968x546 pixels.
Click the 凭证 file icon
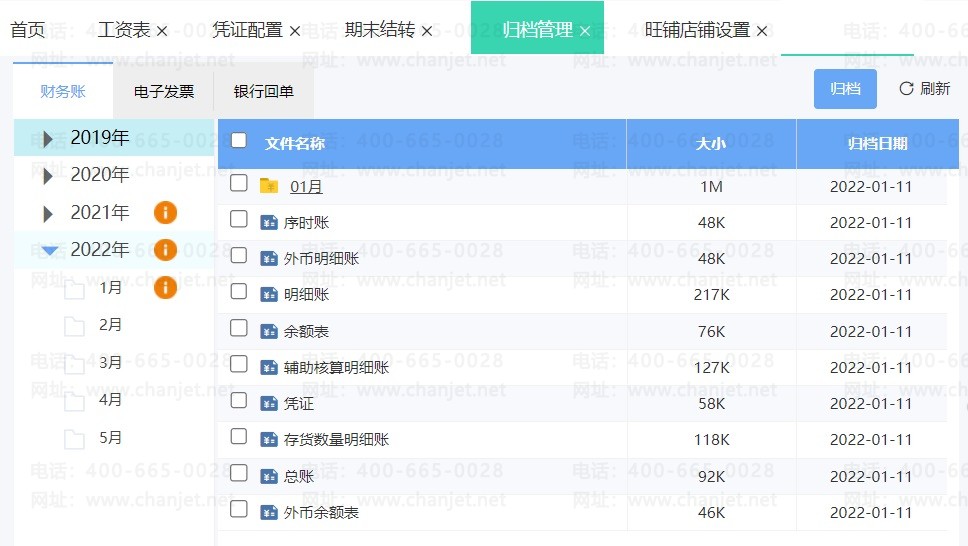click(269, 403)
